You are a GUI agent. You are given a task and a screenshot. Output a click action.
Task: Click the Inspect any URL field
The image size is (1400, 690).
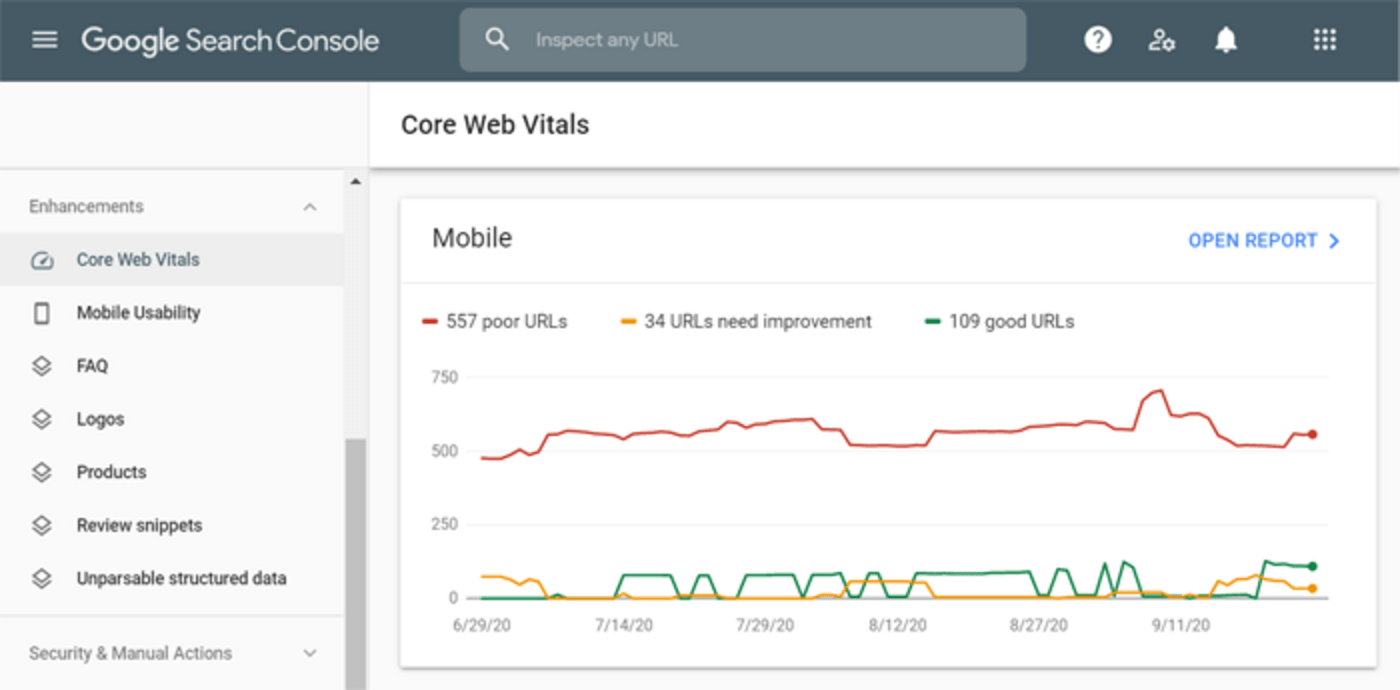[x=742, y=40]
